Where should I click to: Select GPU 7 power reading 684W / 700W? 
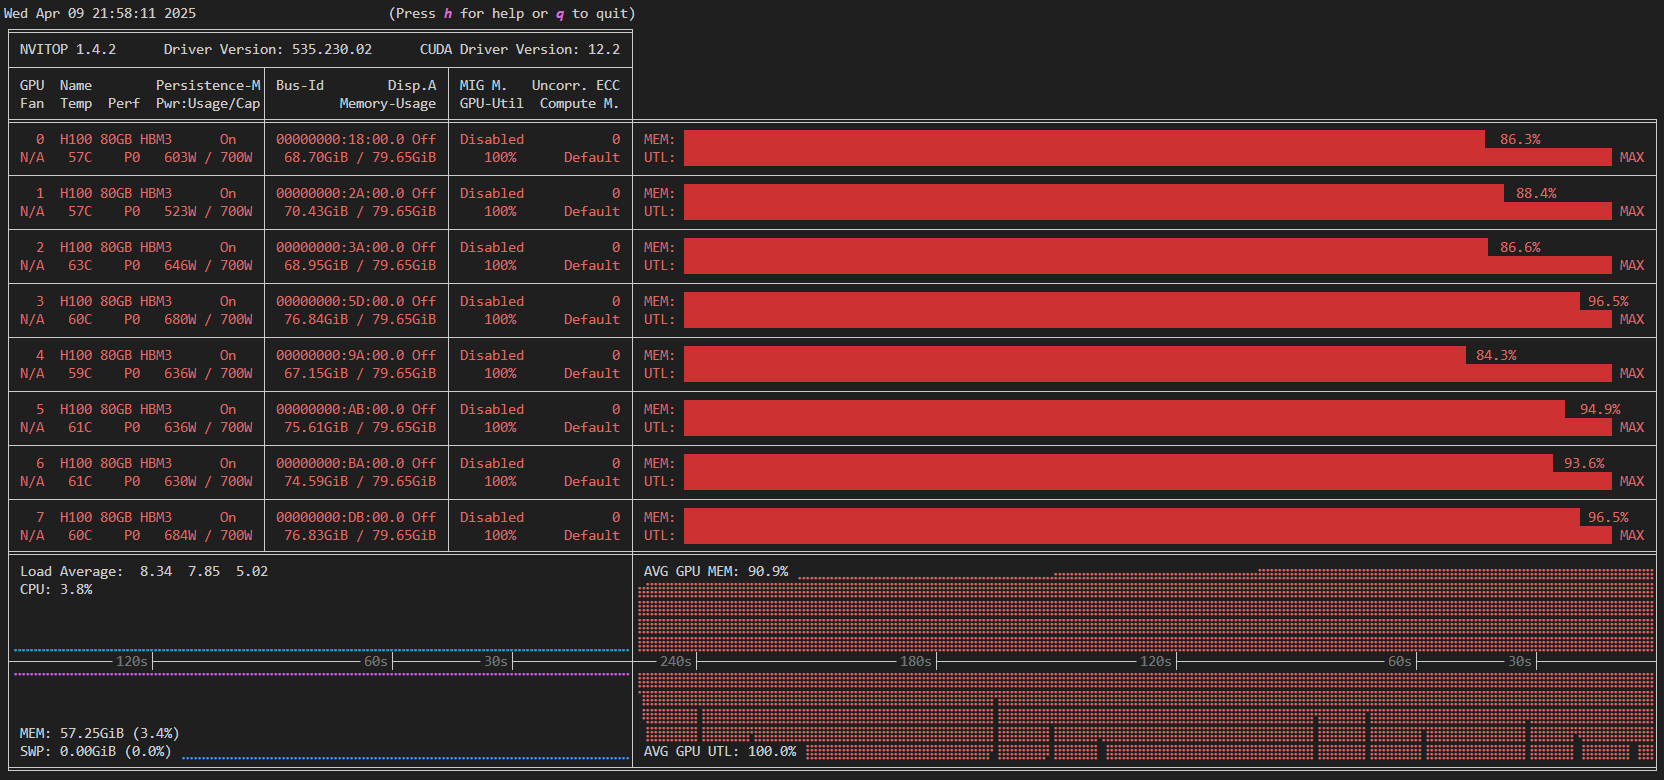[x=208, y=535]
